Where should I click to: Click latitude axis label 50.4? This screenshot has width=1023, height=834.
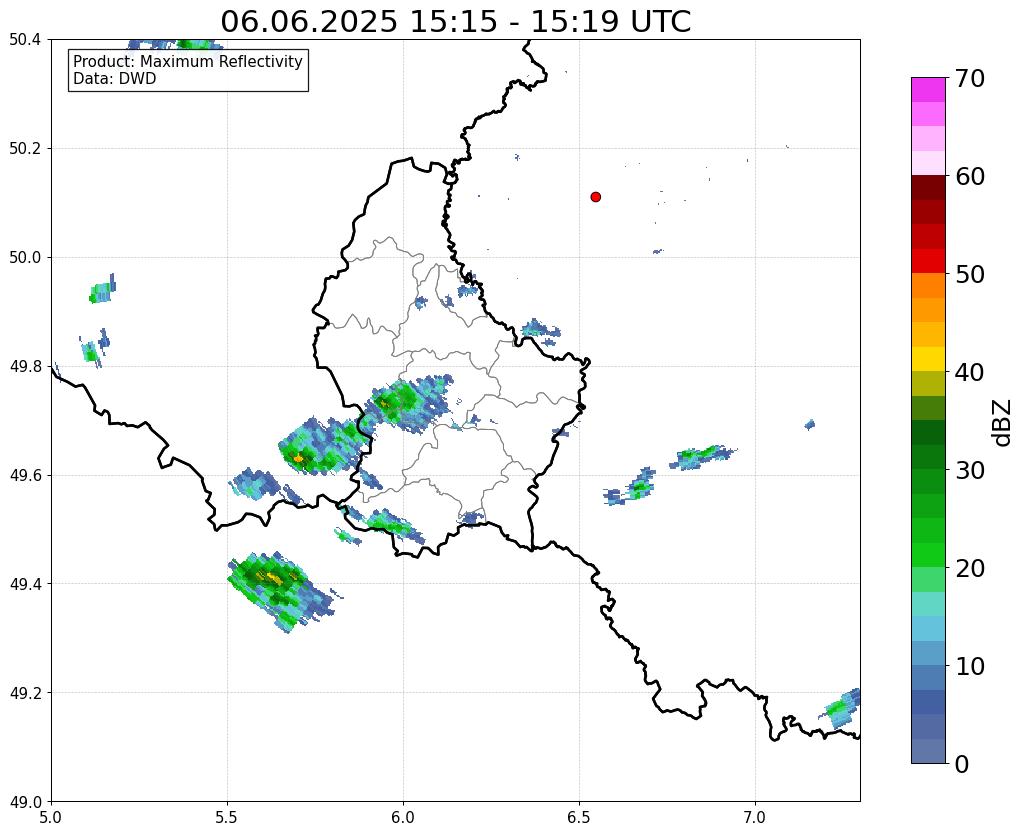(x=25, y=40)
